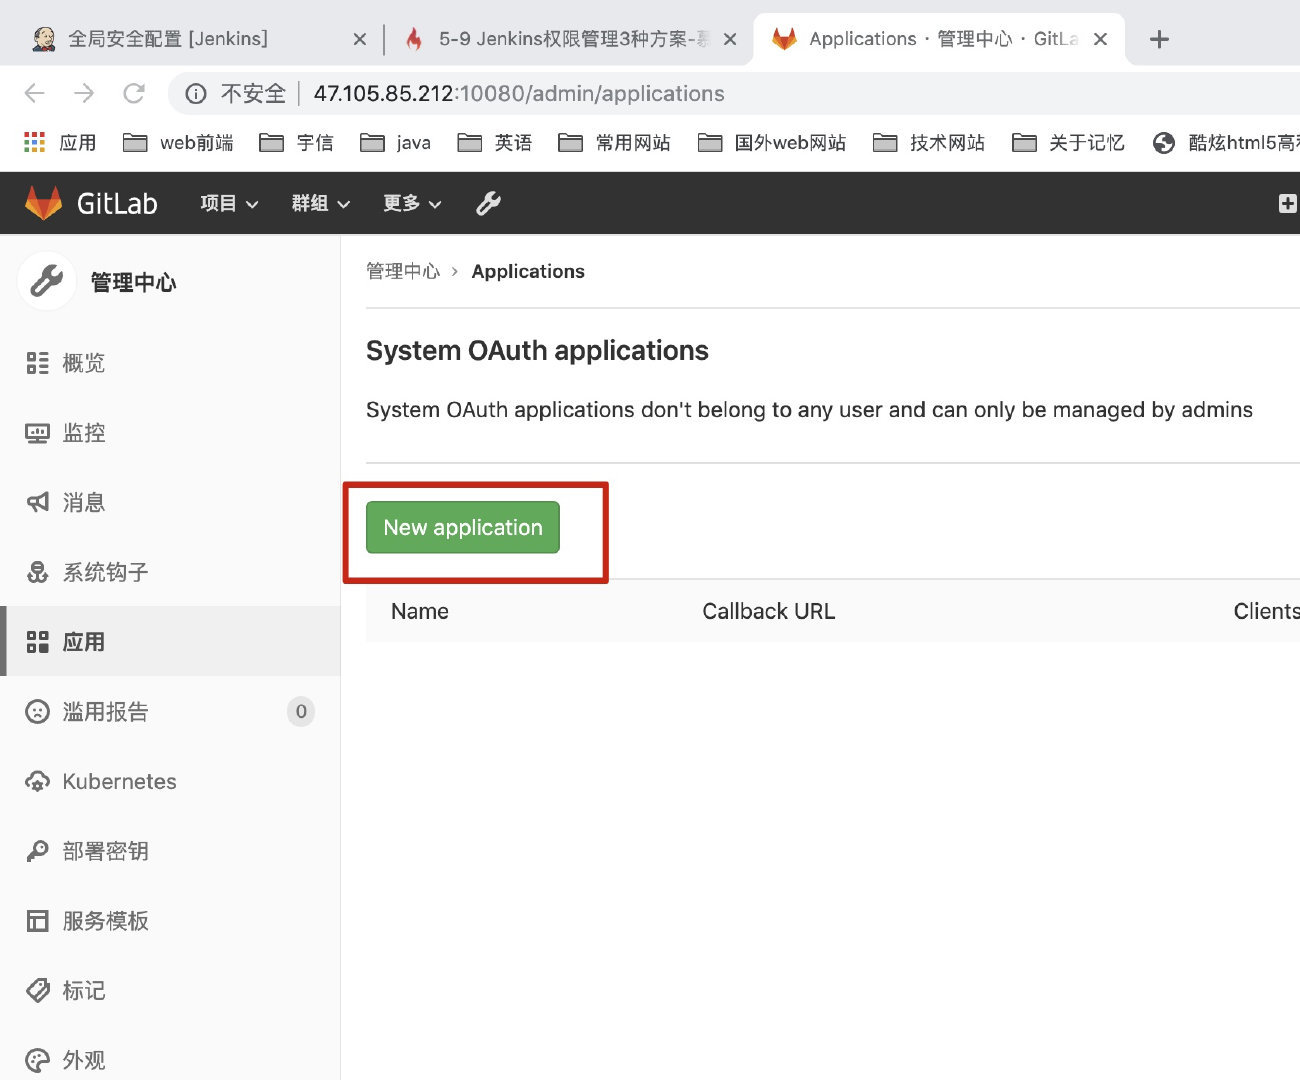This screenshot has width=1300, height=1080.
Task: Open the 关于记忆 bookmark folder
Action: click(x=1068, y=143)
